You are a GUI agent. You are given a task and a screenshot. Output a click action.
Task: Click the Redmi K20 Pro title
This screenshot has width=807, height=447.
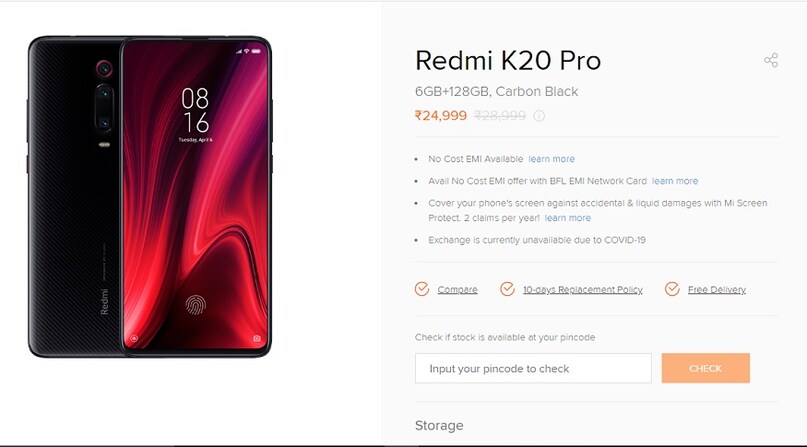[x=508, y=61]
